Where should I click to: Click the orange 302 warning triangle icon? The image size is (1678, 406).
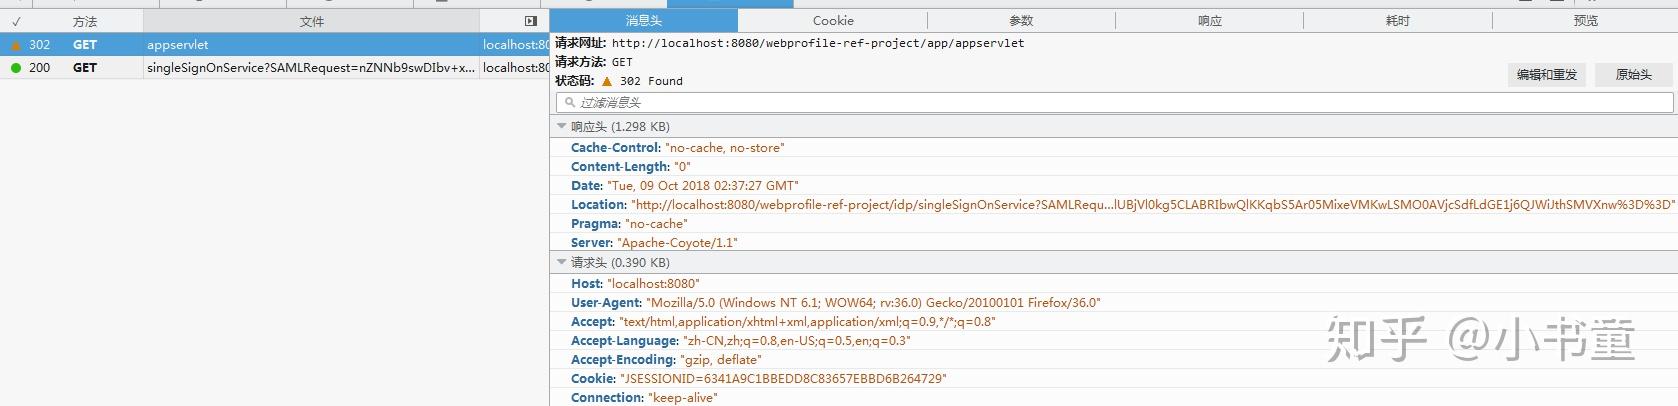pos(15,45)
